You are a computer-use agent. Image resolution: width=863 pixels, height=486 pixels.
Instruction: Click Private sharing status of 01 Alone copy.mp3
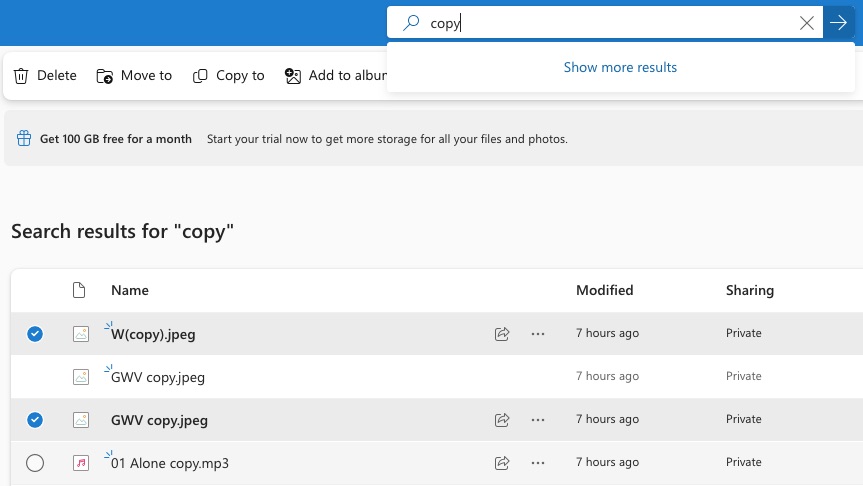[744, 462]
